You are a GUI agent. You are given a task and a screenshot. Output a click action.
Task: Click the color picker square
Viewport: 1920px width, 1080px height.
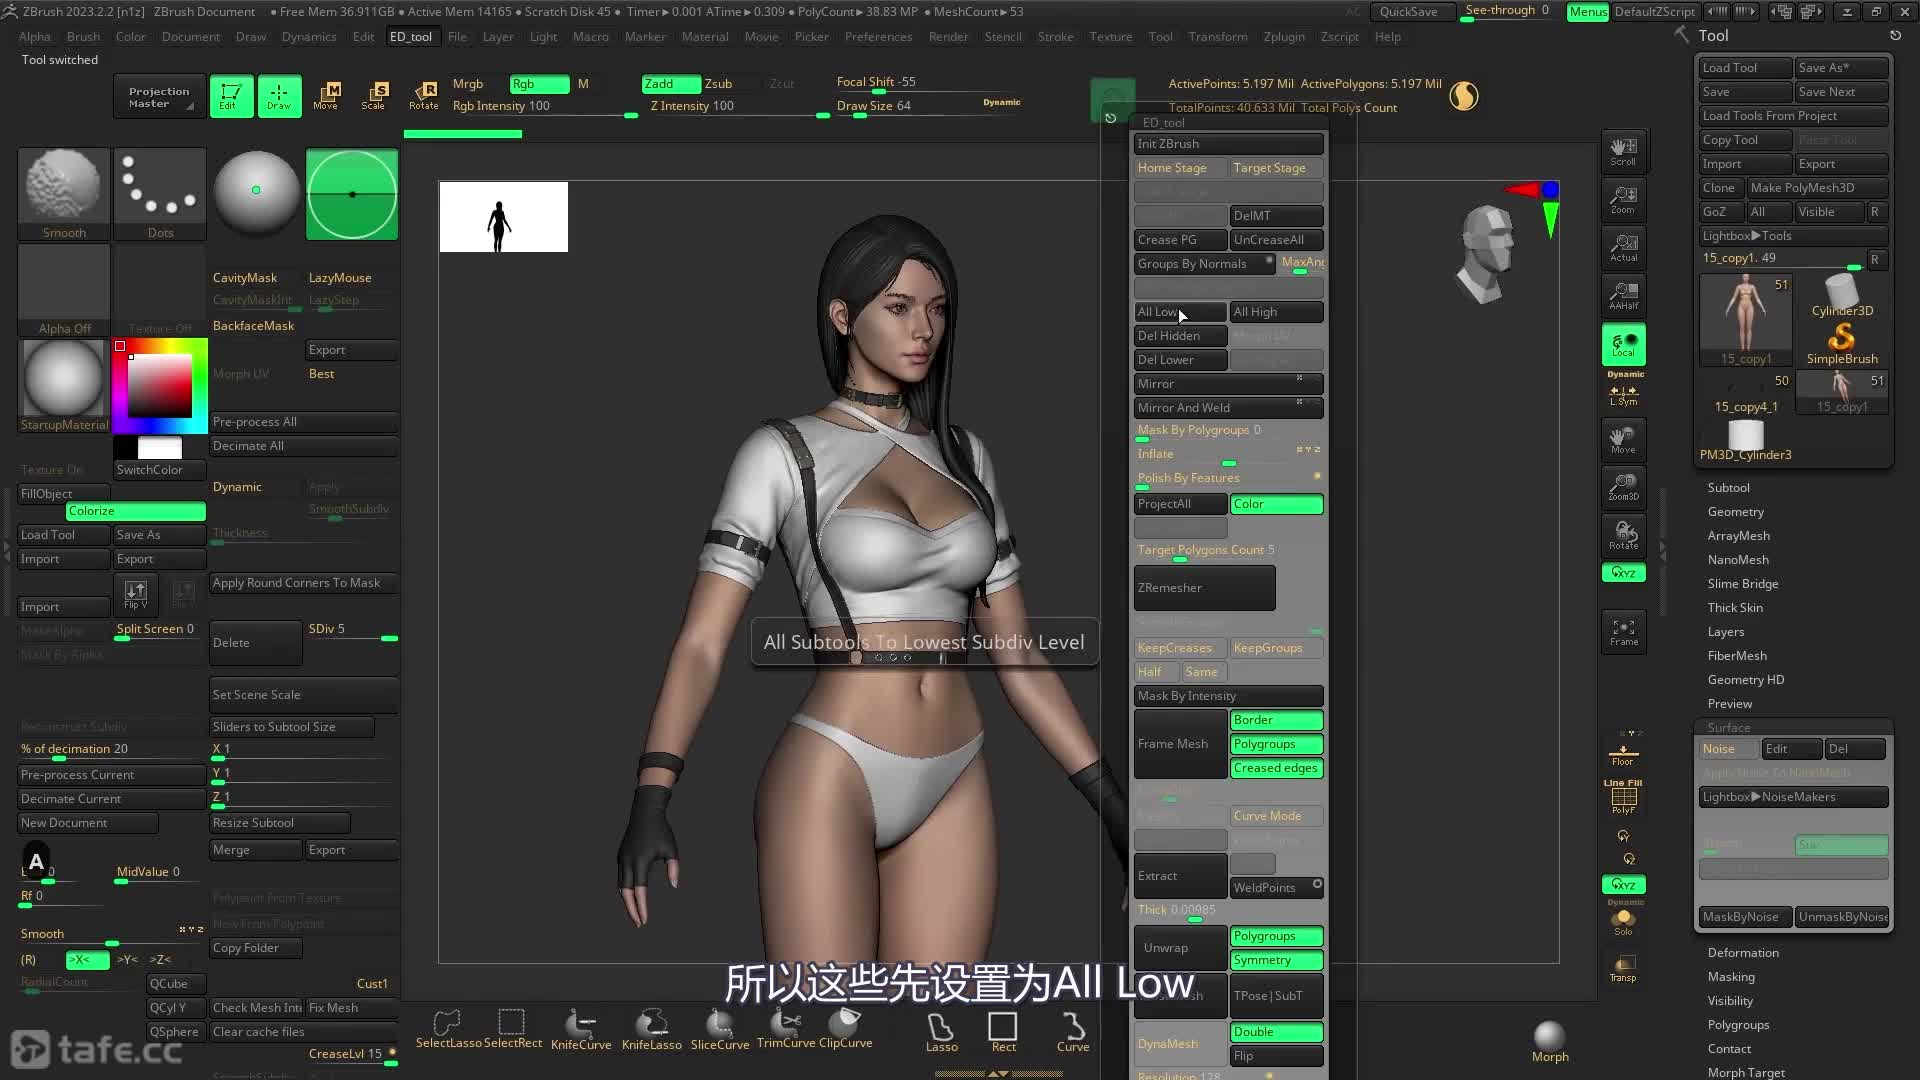point(159,384)
